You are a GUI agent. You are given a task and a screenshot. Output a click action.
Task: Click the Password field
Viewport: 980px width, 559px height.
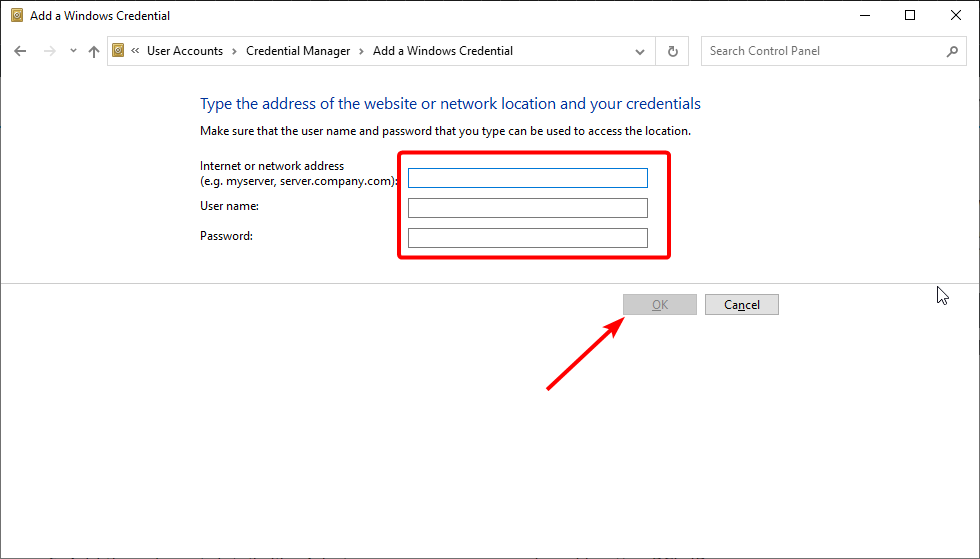(528, 238)
